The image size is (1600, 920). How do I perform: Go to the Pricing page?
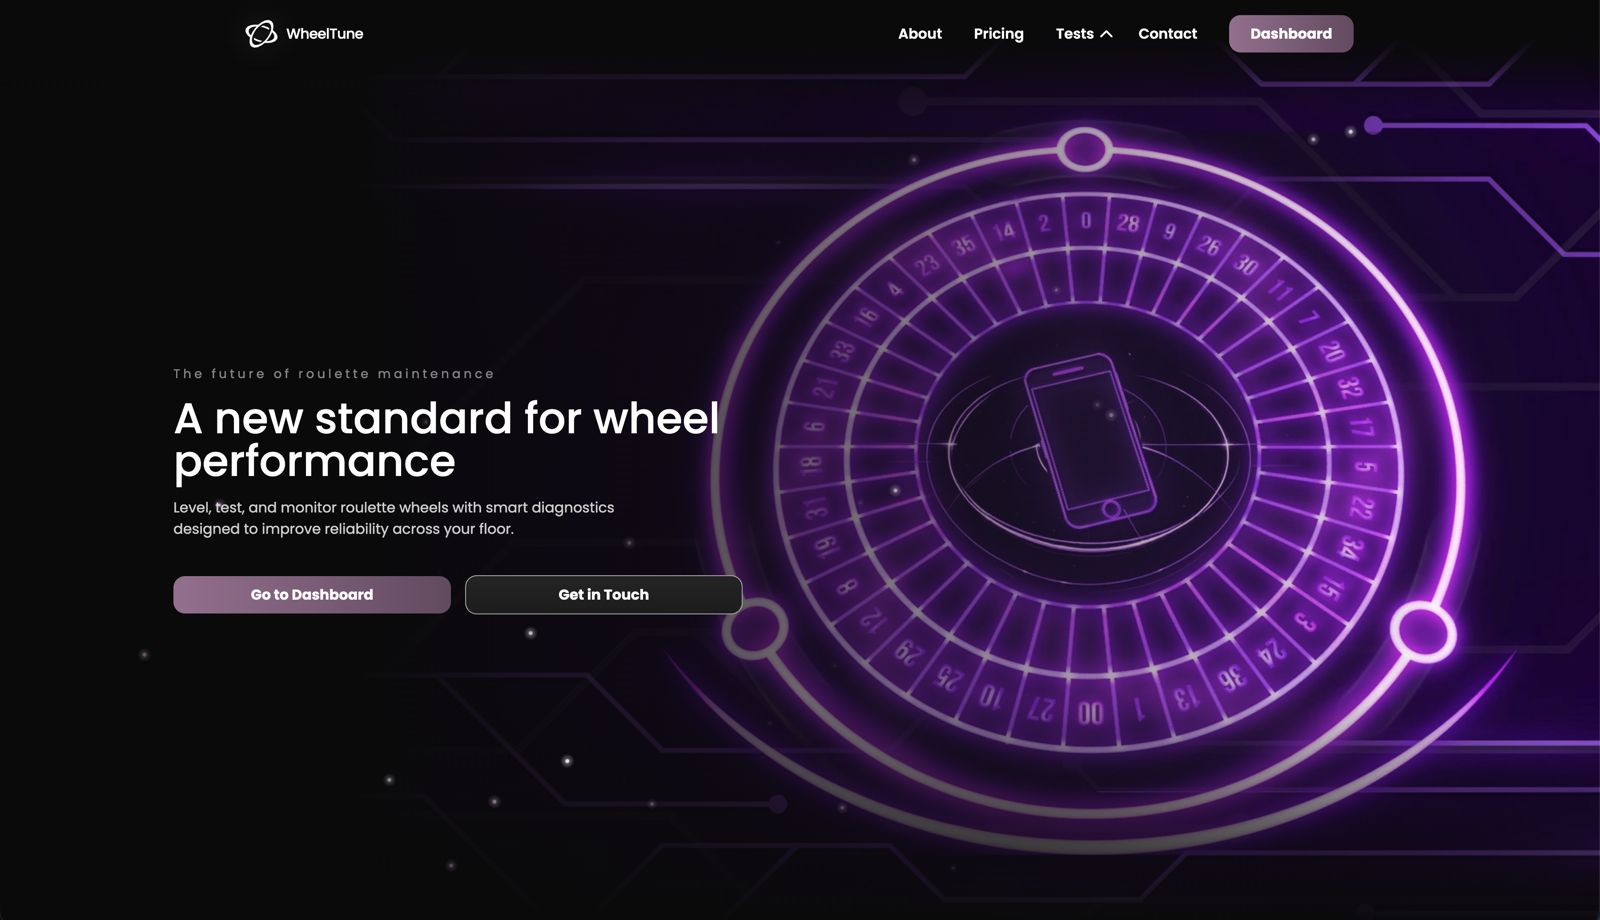999,34
